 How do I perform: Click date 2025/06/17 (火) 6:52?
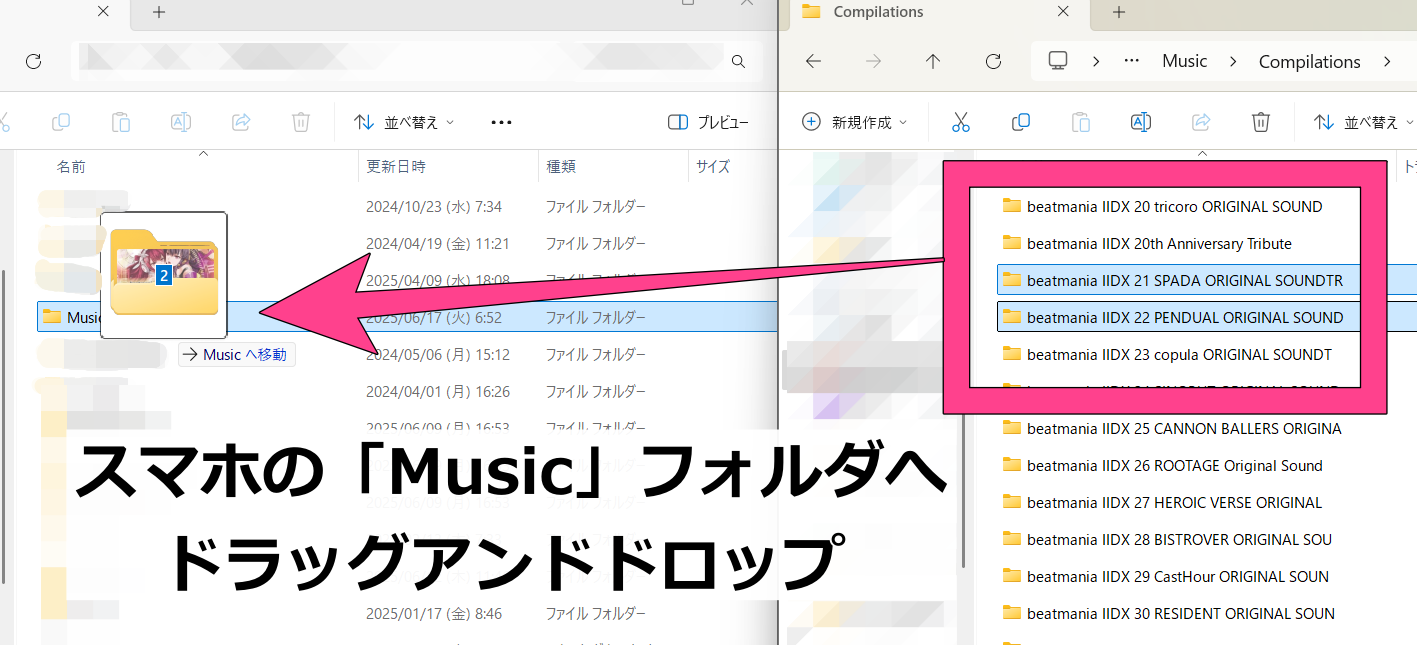point(434,317)
